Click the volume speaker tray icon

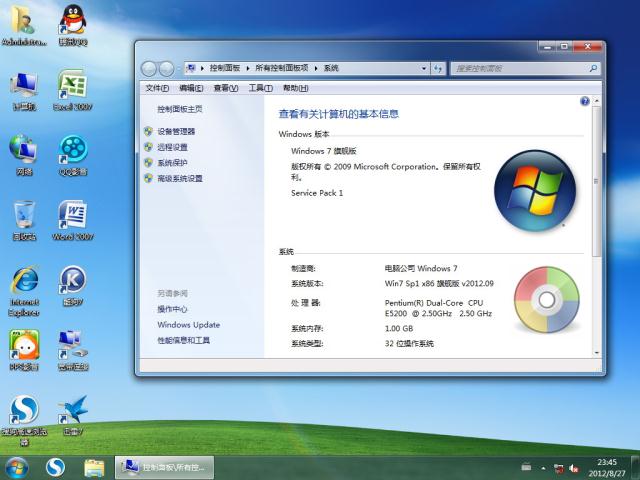[574, 469]
